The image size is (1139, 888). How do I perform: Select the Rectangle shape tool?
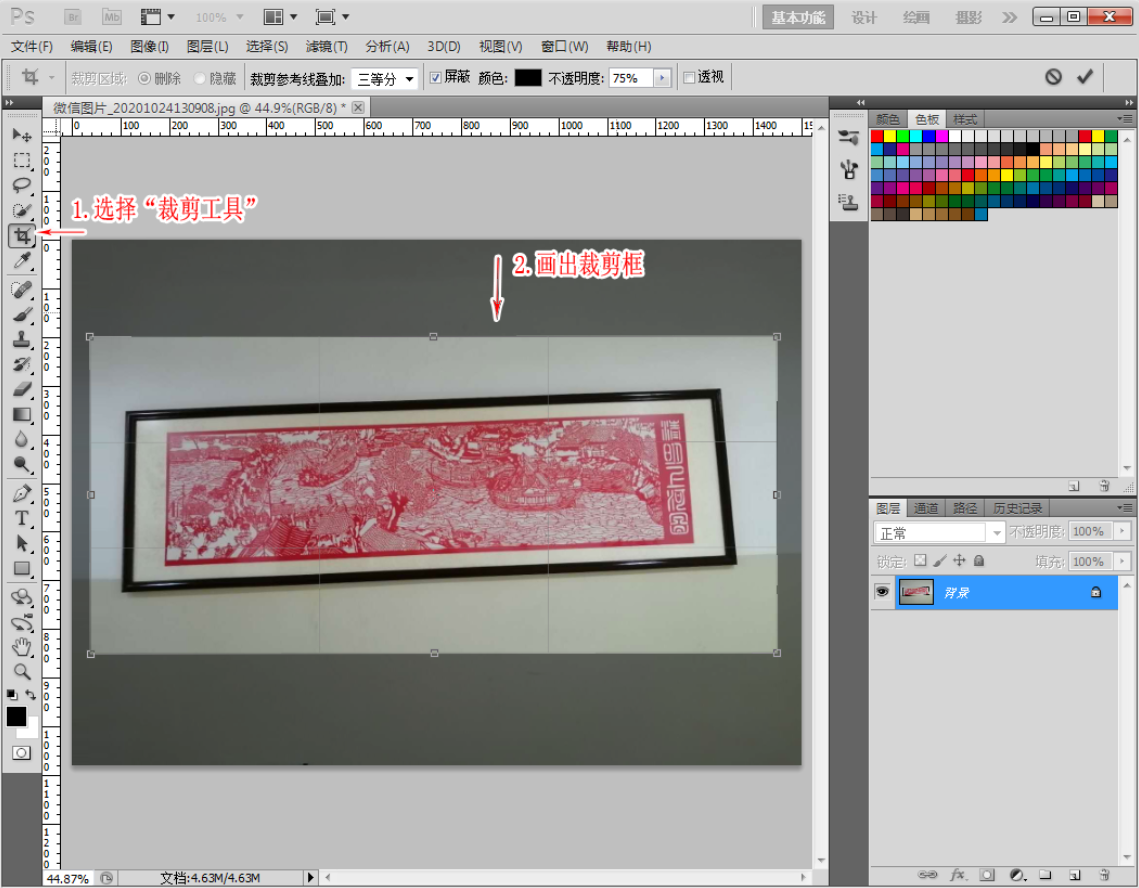pos(22,568)
